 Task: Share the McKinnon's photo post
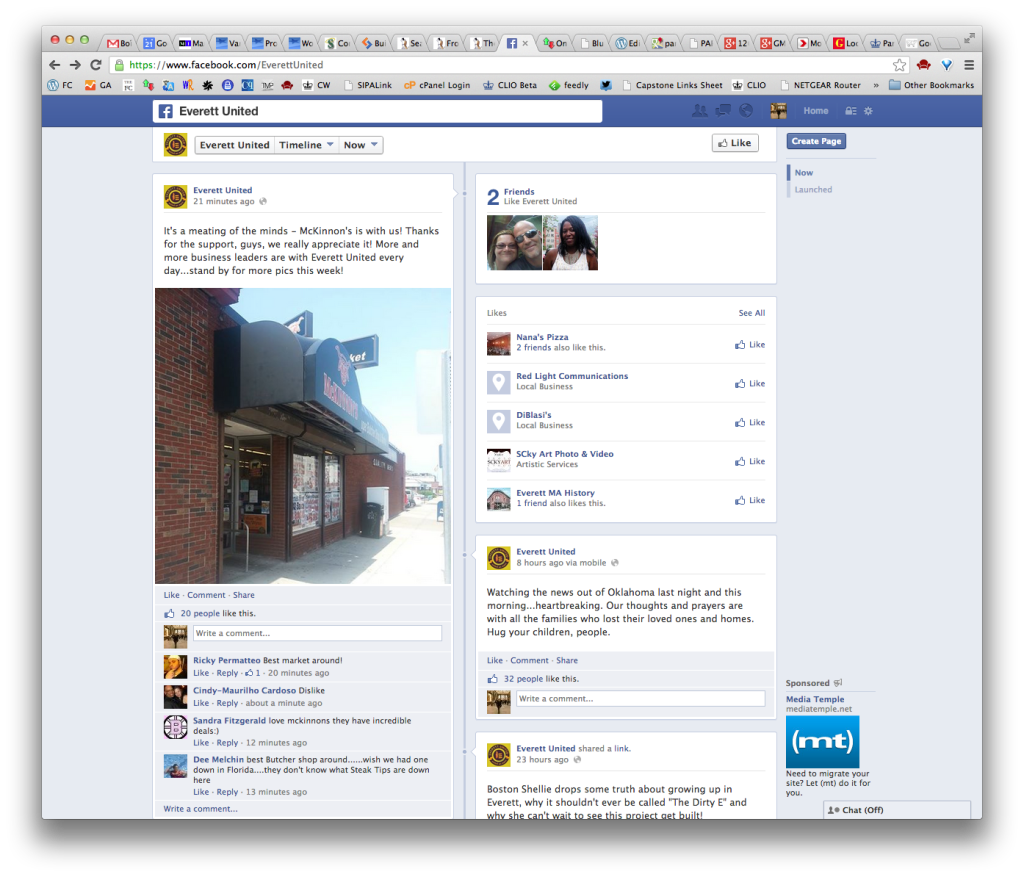[x=244, y=595]
